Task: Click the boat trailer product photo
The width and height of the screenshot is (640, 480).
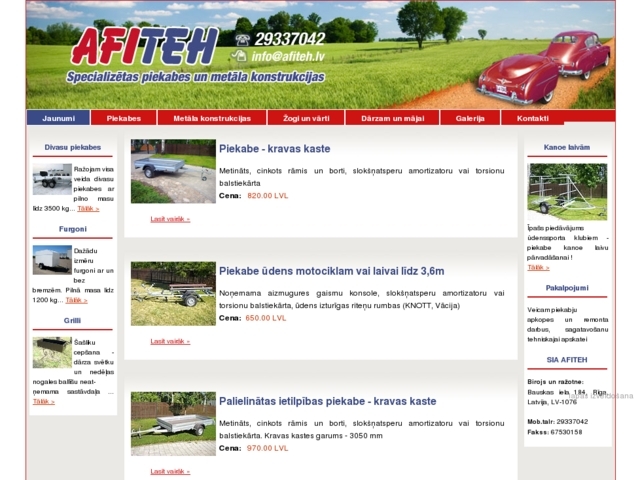Action: 173,294
